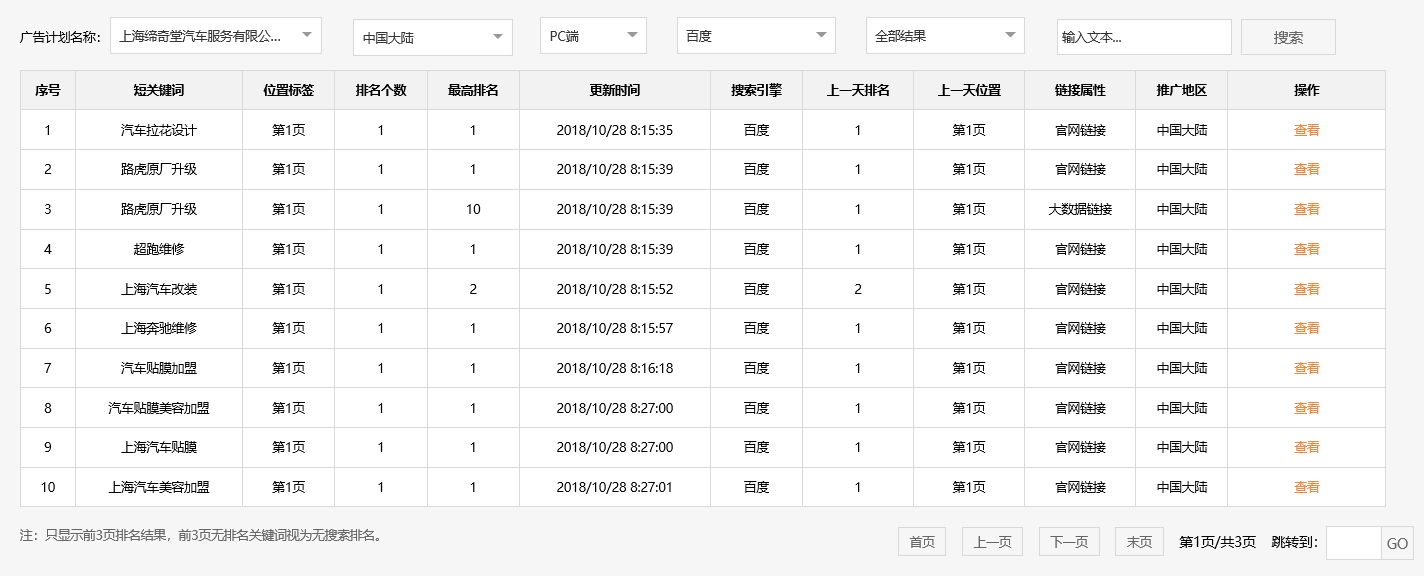Click 查看 for 汽车拉花设计
Image resolution: width=1424 pixels, height=576 pixels.
1307,129
